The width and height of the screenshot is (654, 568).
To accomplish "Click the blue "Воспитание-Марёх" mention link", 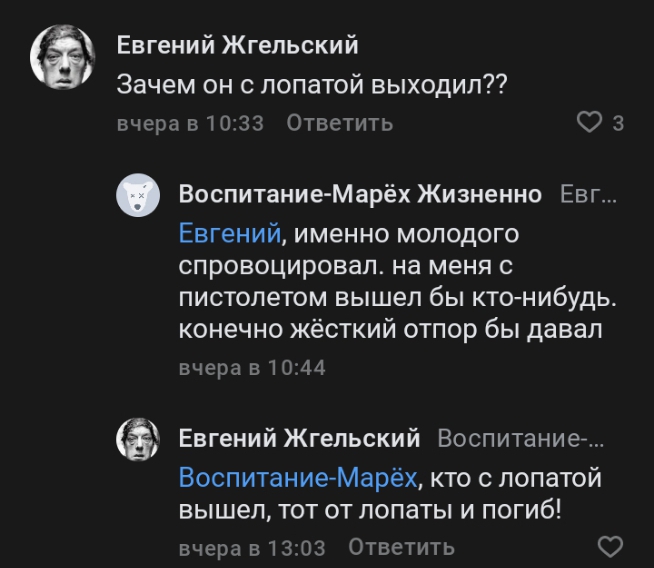I will tap(297, 478).
